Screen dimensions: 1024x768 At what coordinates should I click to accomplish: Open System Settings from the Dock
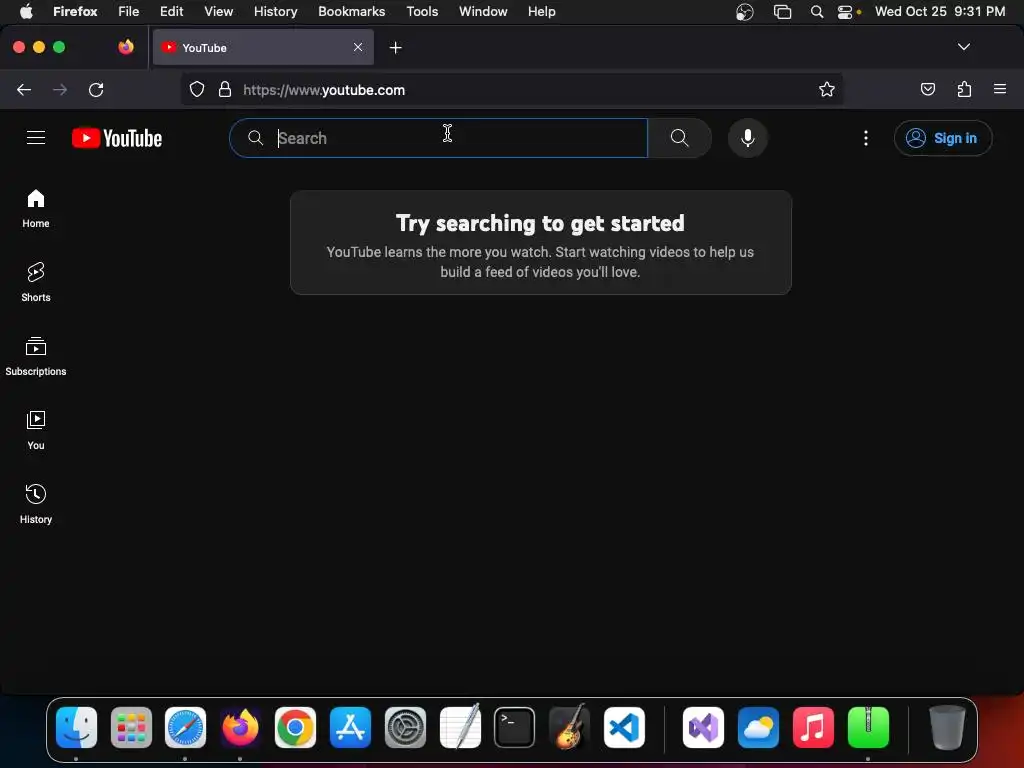(405, 728)
